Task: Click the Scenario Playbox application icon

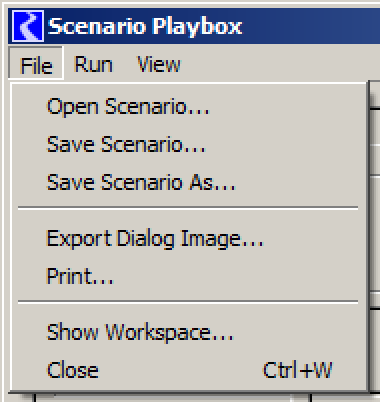Action: [28, 26]
